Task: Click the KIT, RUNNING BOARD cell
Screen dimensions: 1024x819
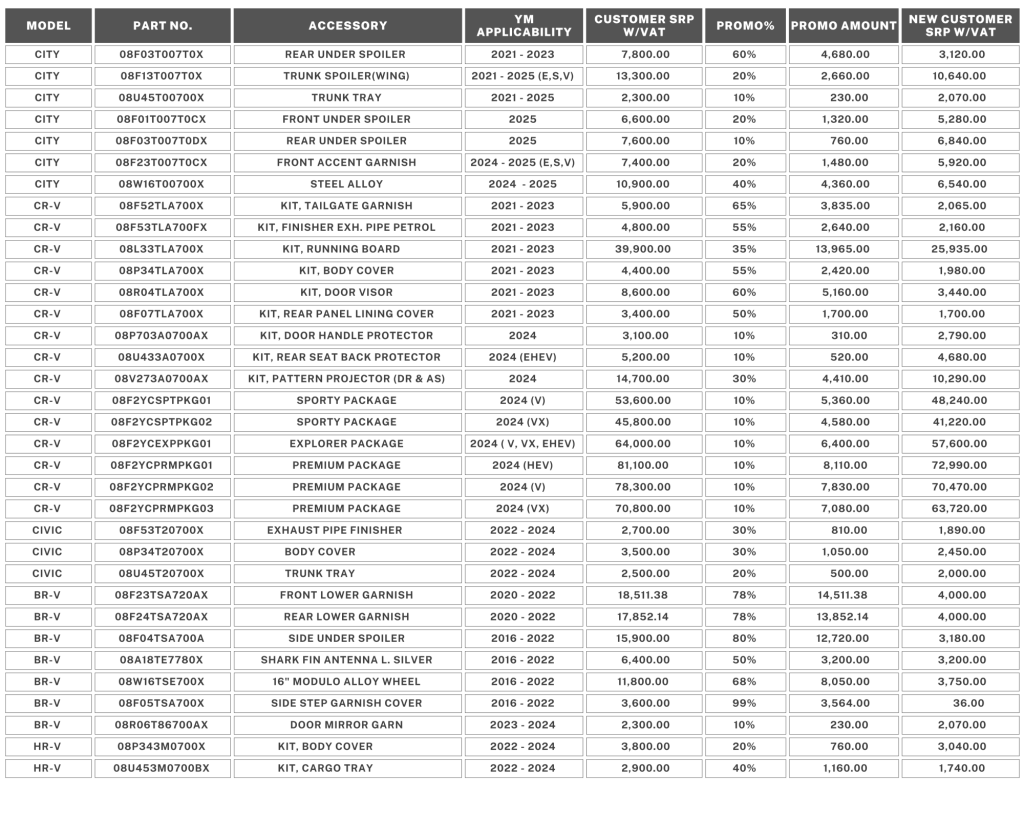Action: (347, 249)
